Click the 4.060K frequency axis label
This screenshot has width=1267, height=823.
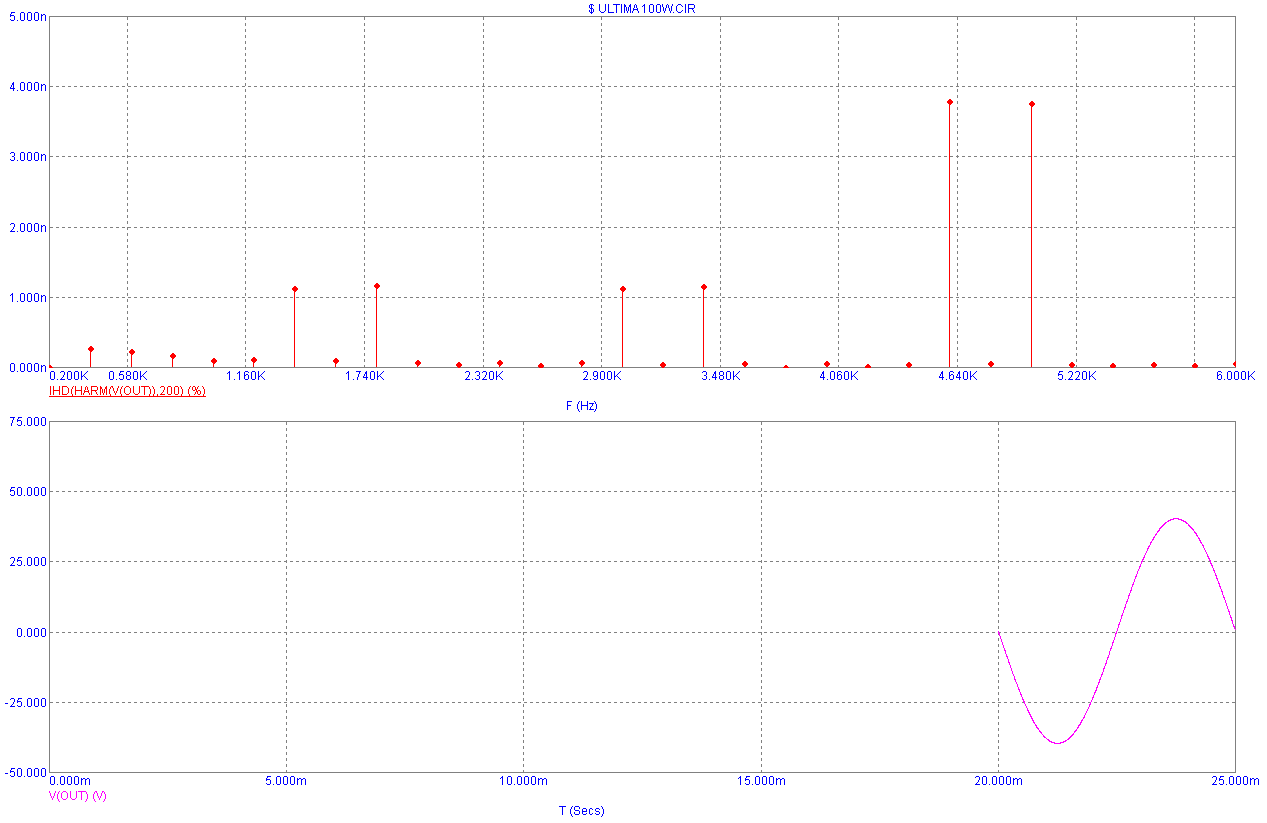point(839,376)
